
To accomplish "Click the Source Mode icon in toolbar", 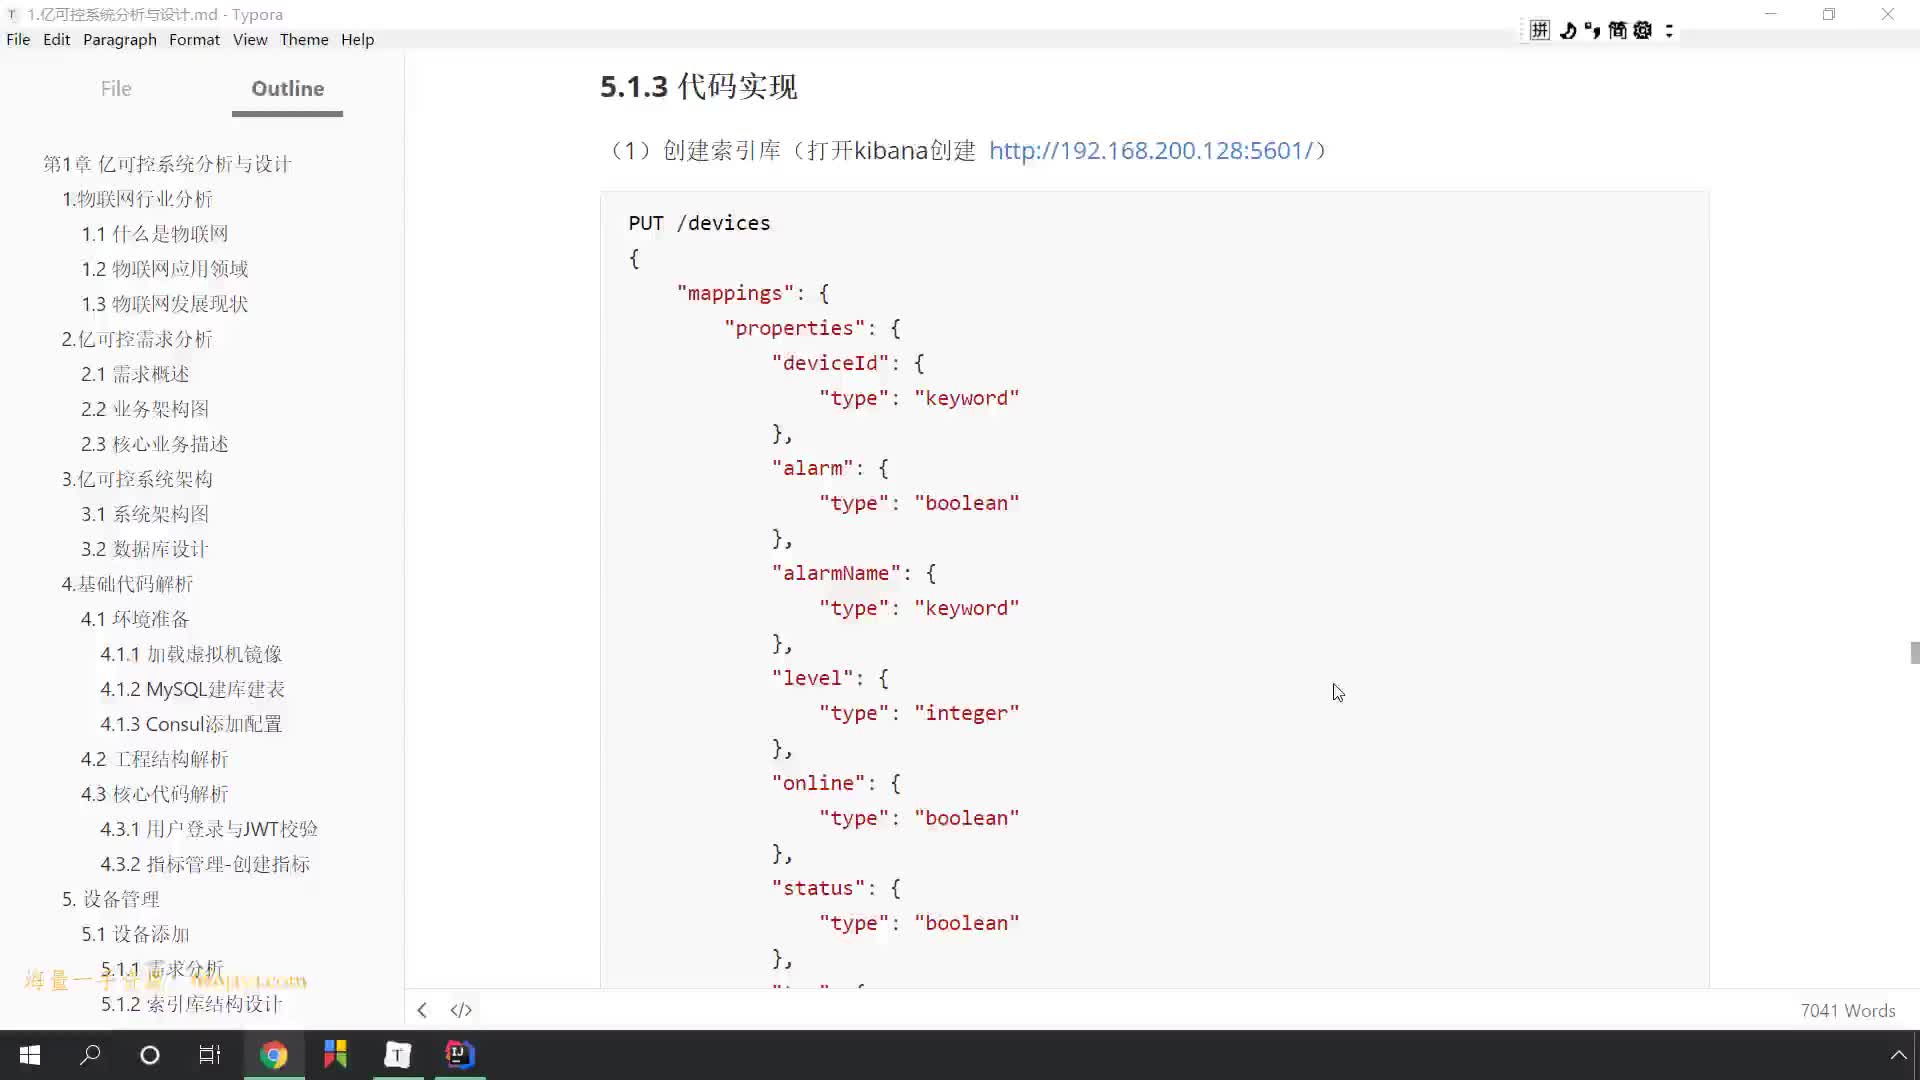I will tap(460, 1009).
